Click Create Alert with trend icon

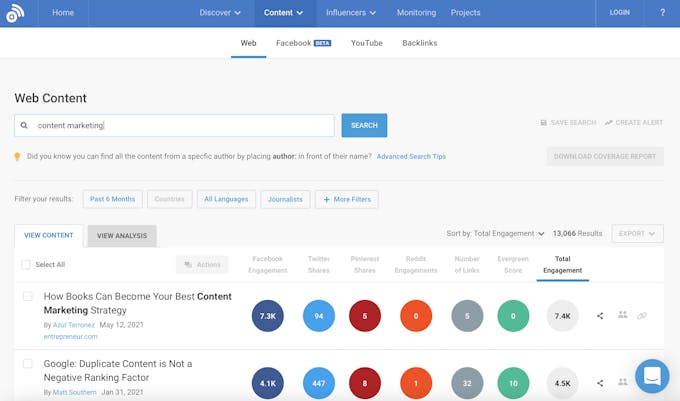634,123
